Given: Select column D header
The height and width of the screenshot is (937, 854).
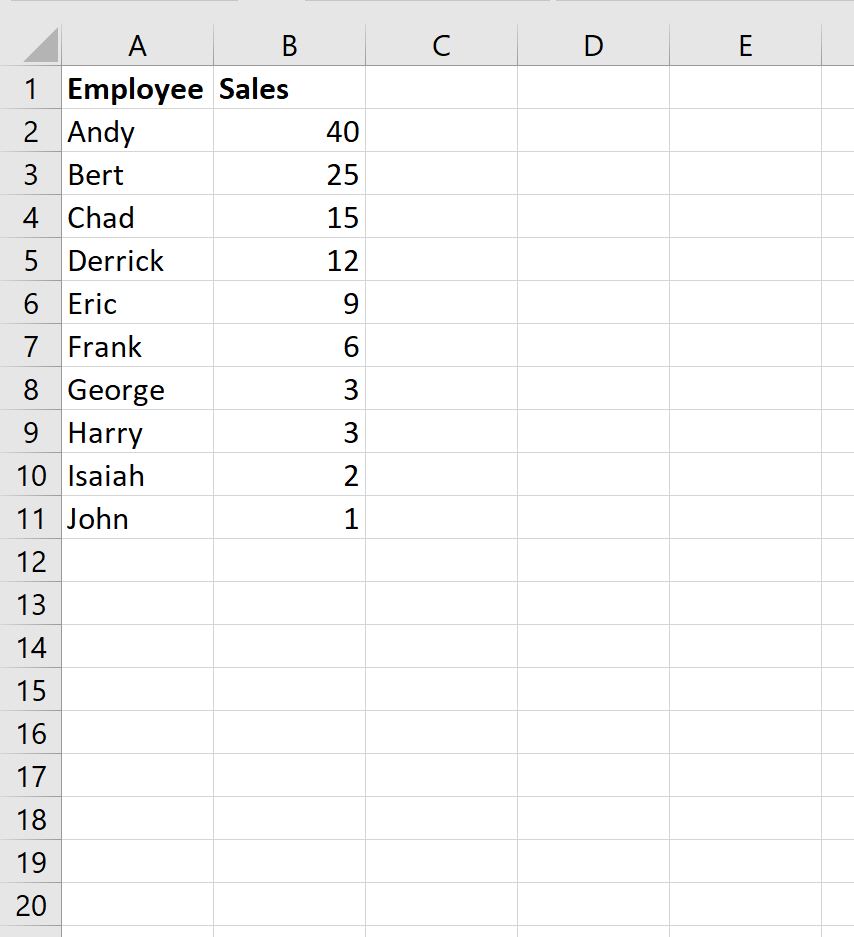Looking at the screenshot, I should tap(593, 45).
